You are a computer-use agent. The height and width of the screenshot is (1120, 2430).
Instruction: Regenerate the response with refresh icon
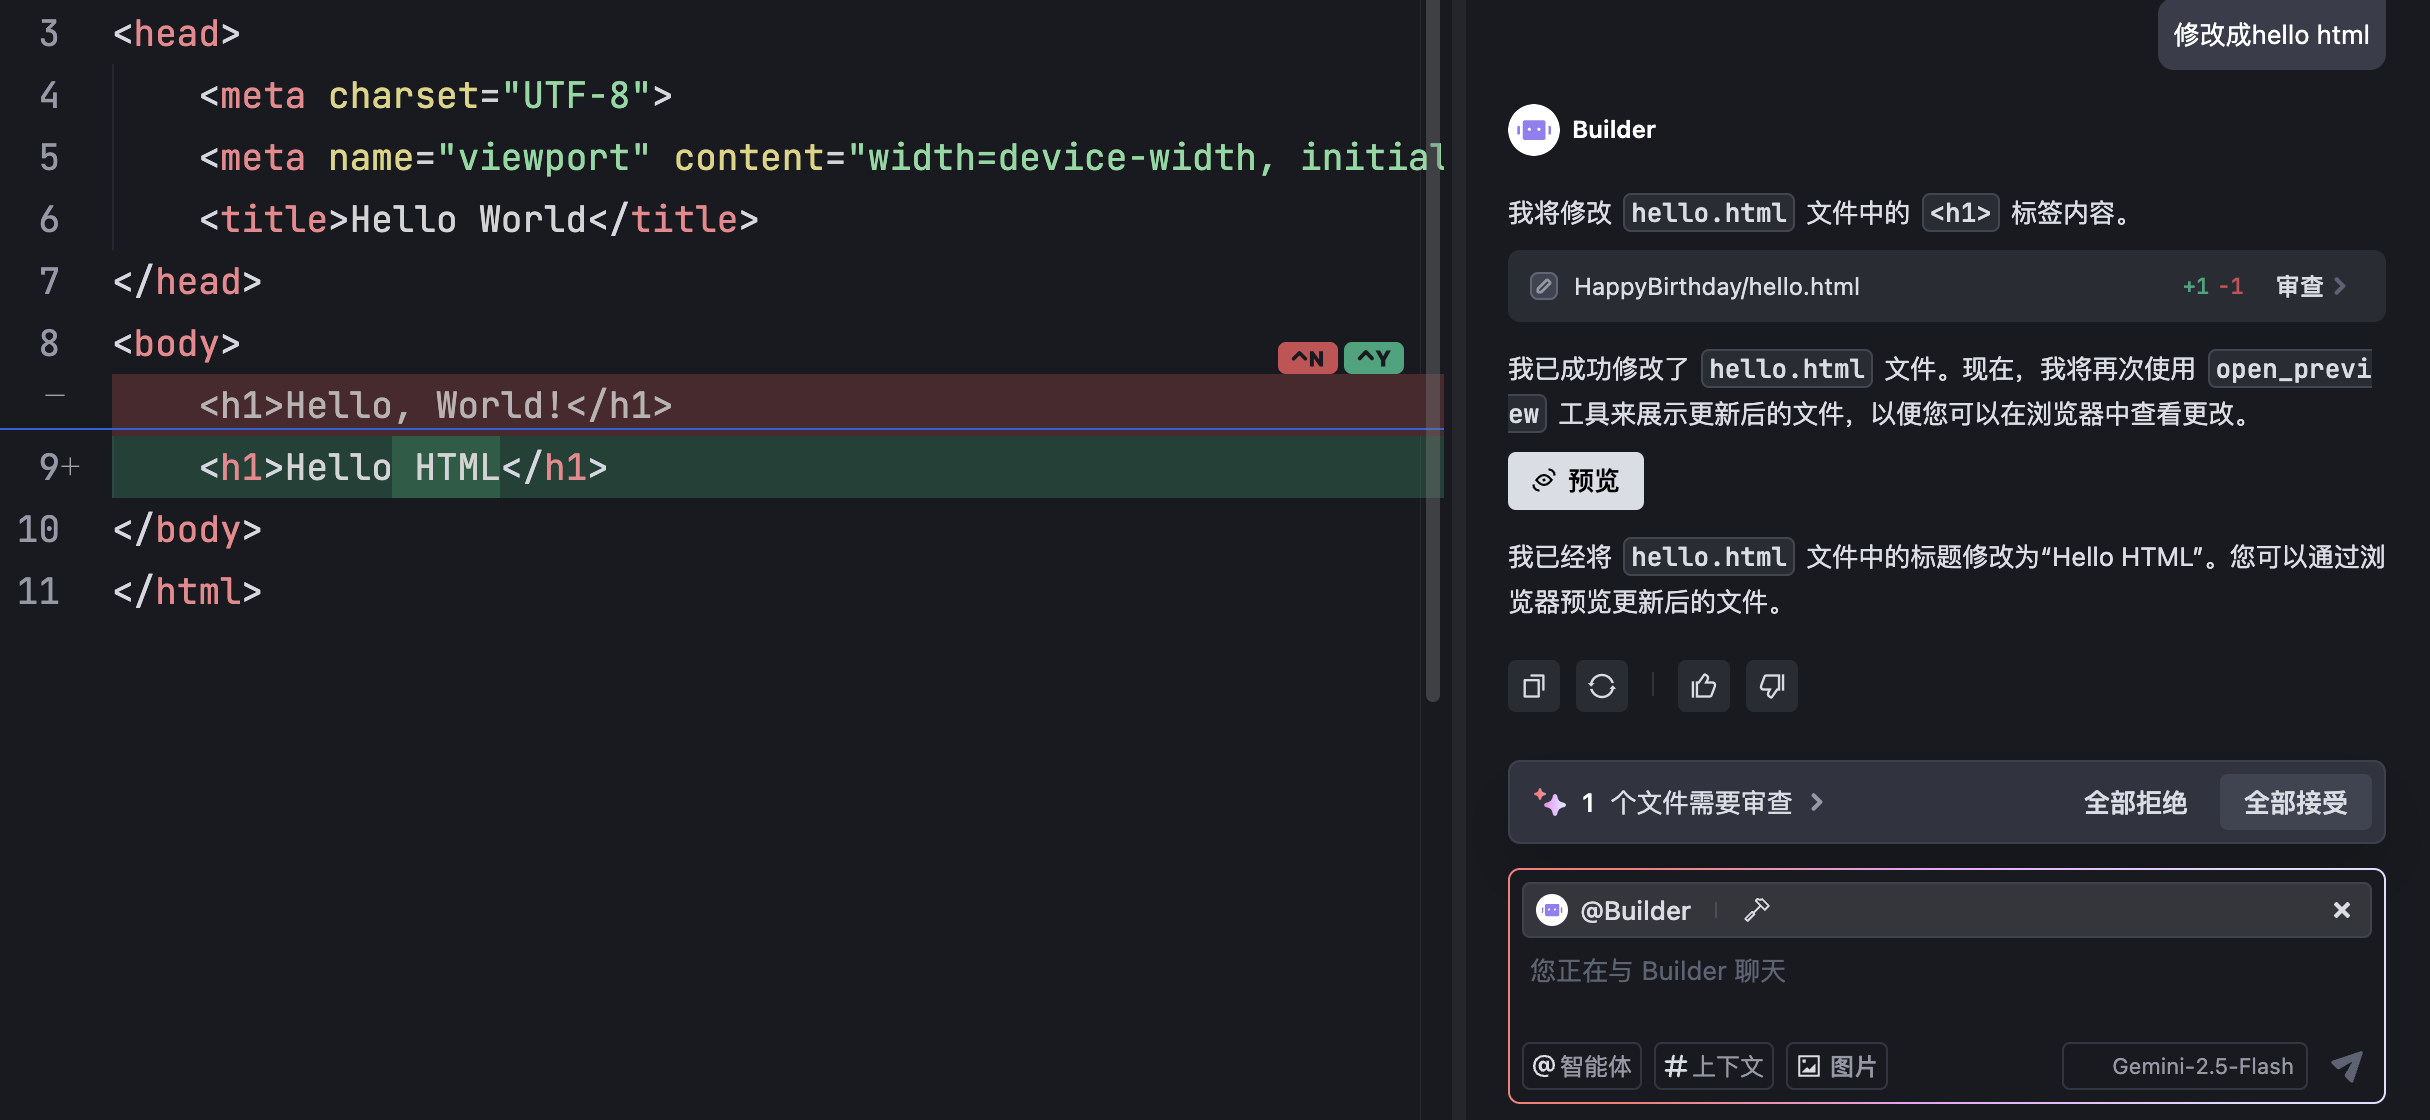1602,686
